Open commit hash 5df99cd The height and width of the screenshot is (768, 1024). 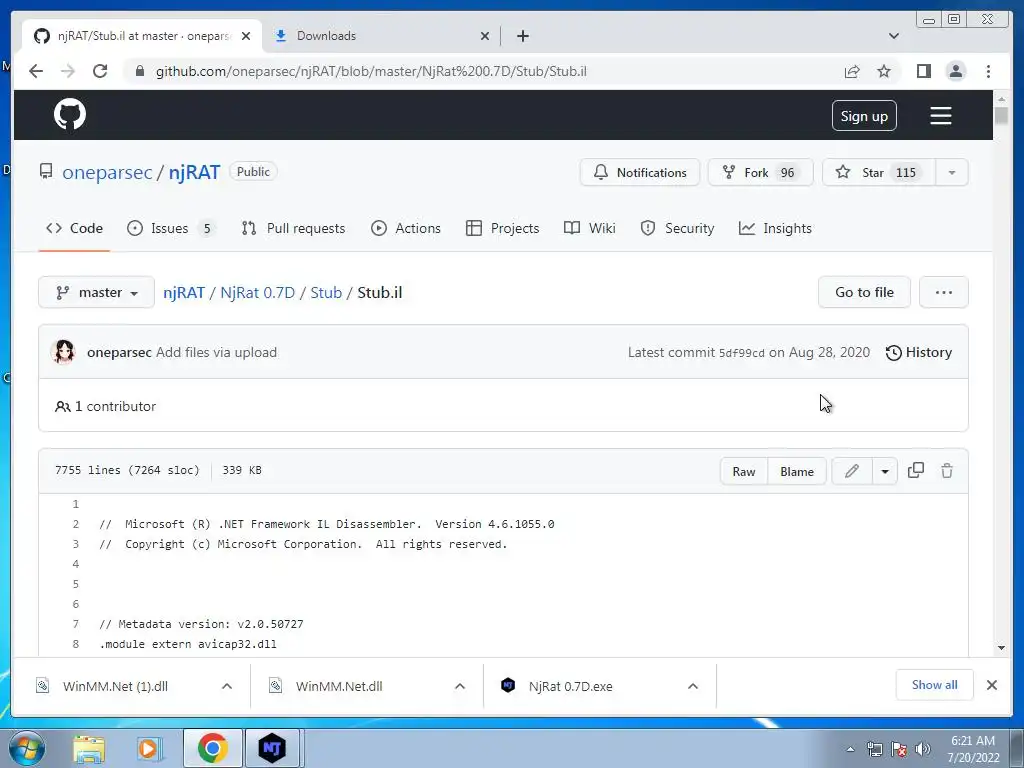pyautogui.click(x=741, y=353)
